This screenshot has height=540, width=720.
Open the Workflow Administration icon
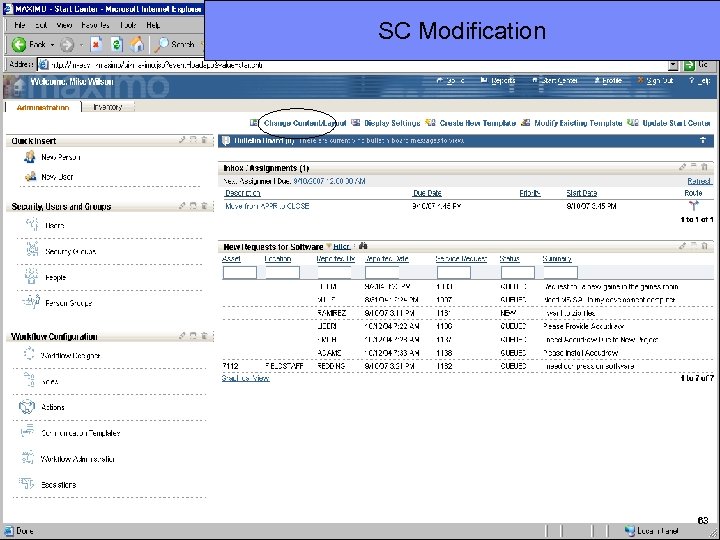click(x=28, y=457)
